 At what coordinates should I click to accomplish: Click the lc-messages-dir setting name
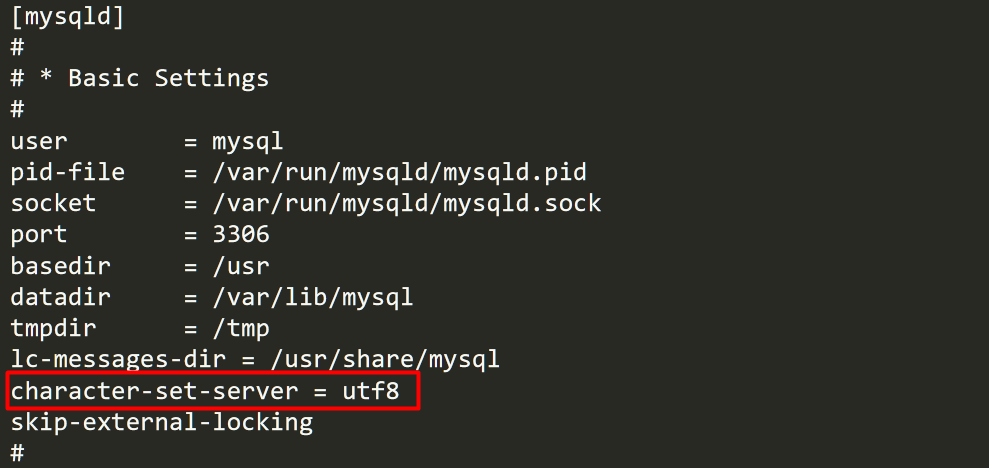click(x=118, y=360)
